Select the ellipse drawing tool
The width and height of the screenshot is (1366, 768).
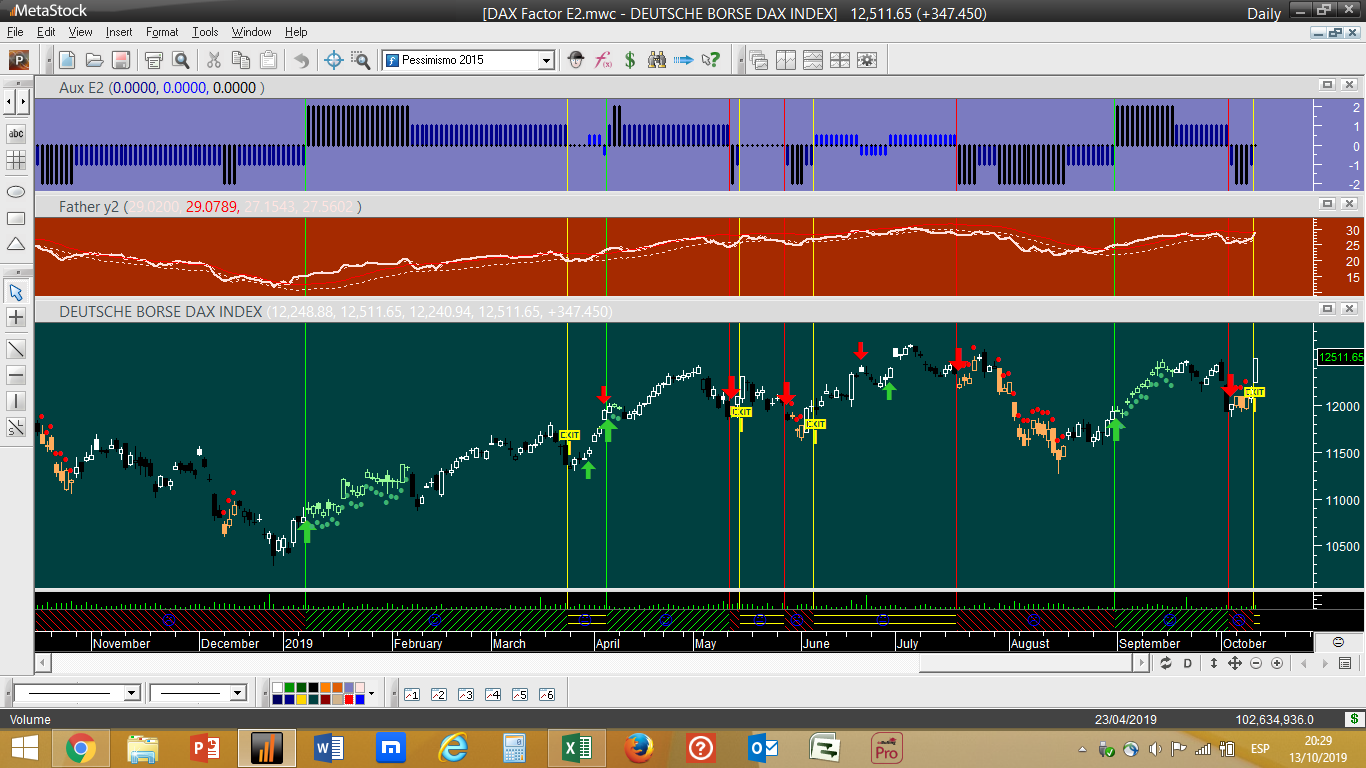coord(16,191)
